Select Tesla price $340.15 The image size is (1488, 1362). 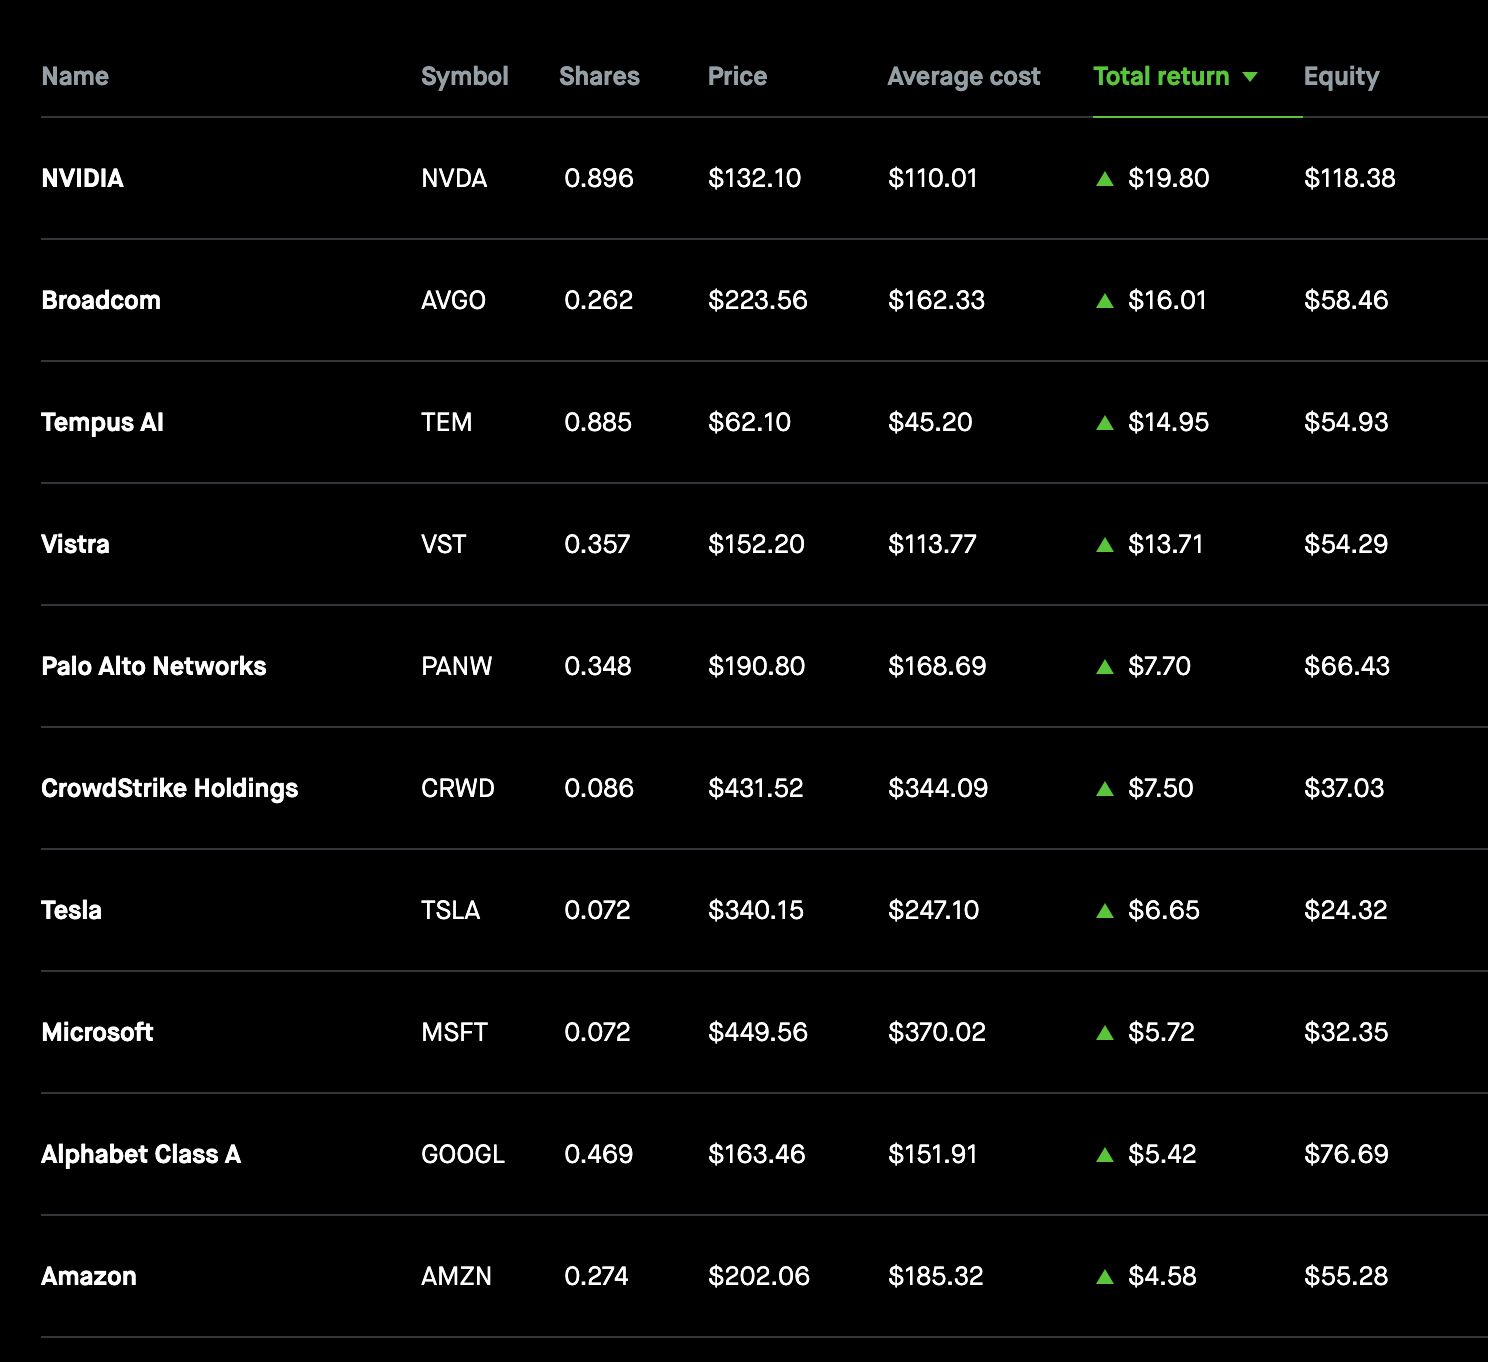756,910
